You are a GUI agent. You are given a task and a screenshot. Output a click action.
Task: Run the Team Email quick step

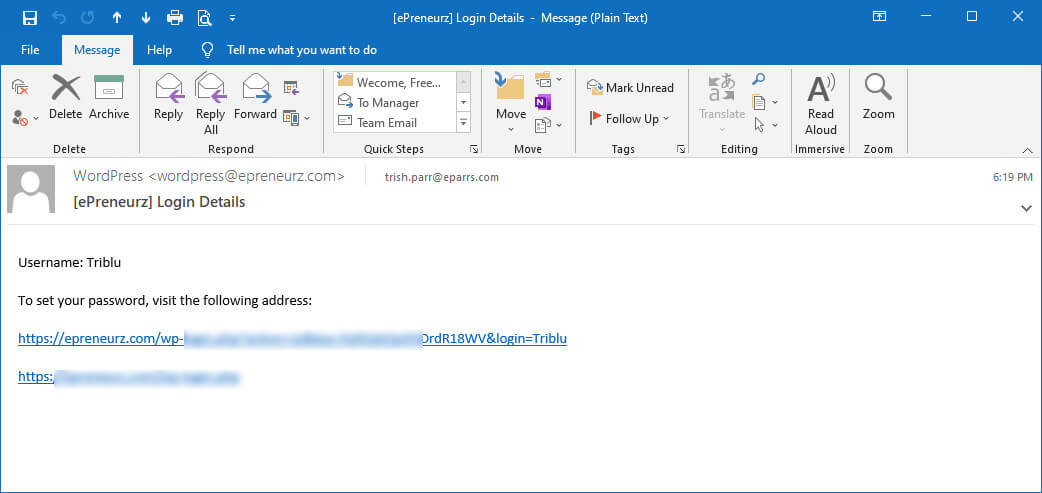point(395,122)
